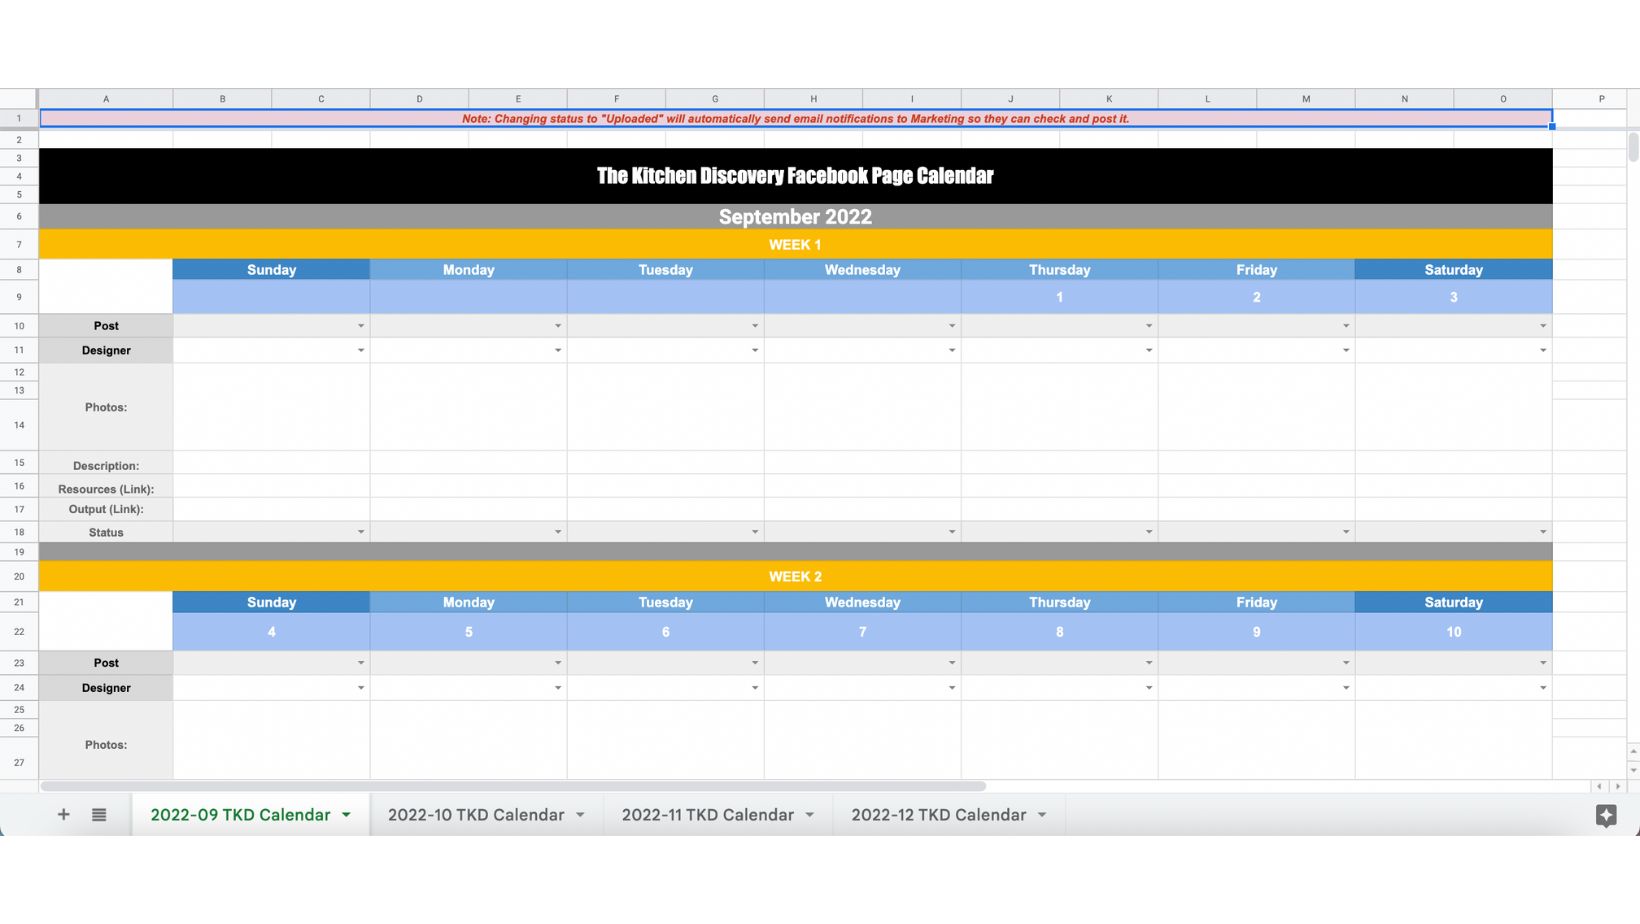The width and height of the screenshot is (1640, 924).
Task: Open Week 1 Status dropdown for Sunday
Action: point(361,532)
